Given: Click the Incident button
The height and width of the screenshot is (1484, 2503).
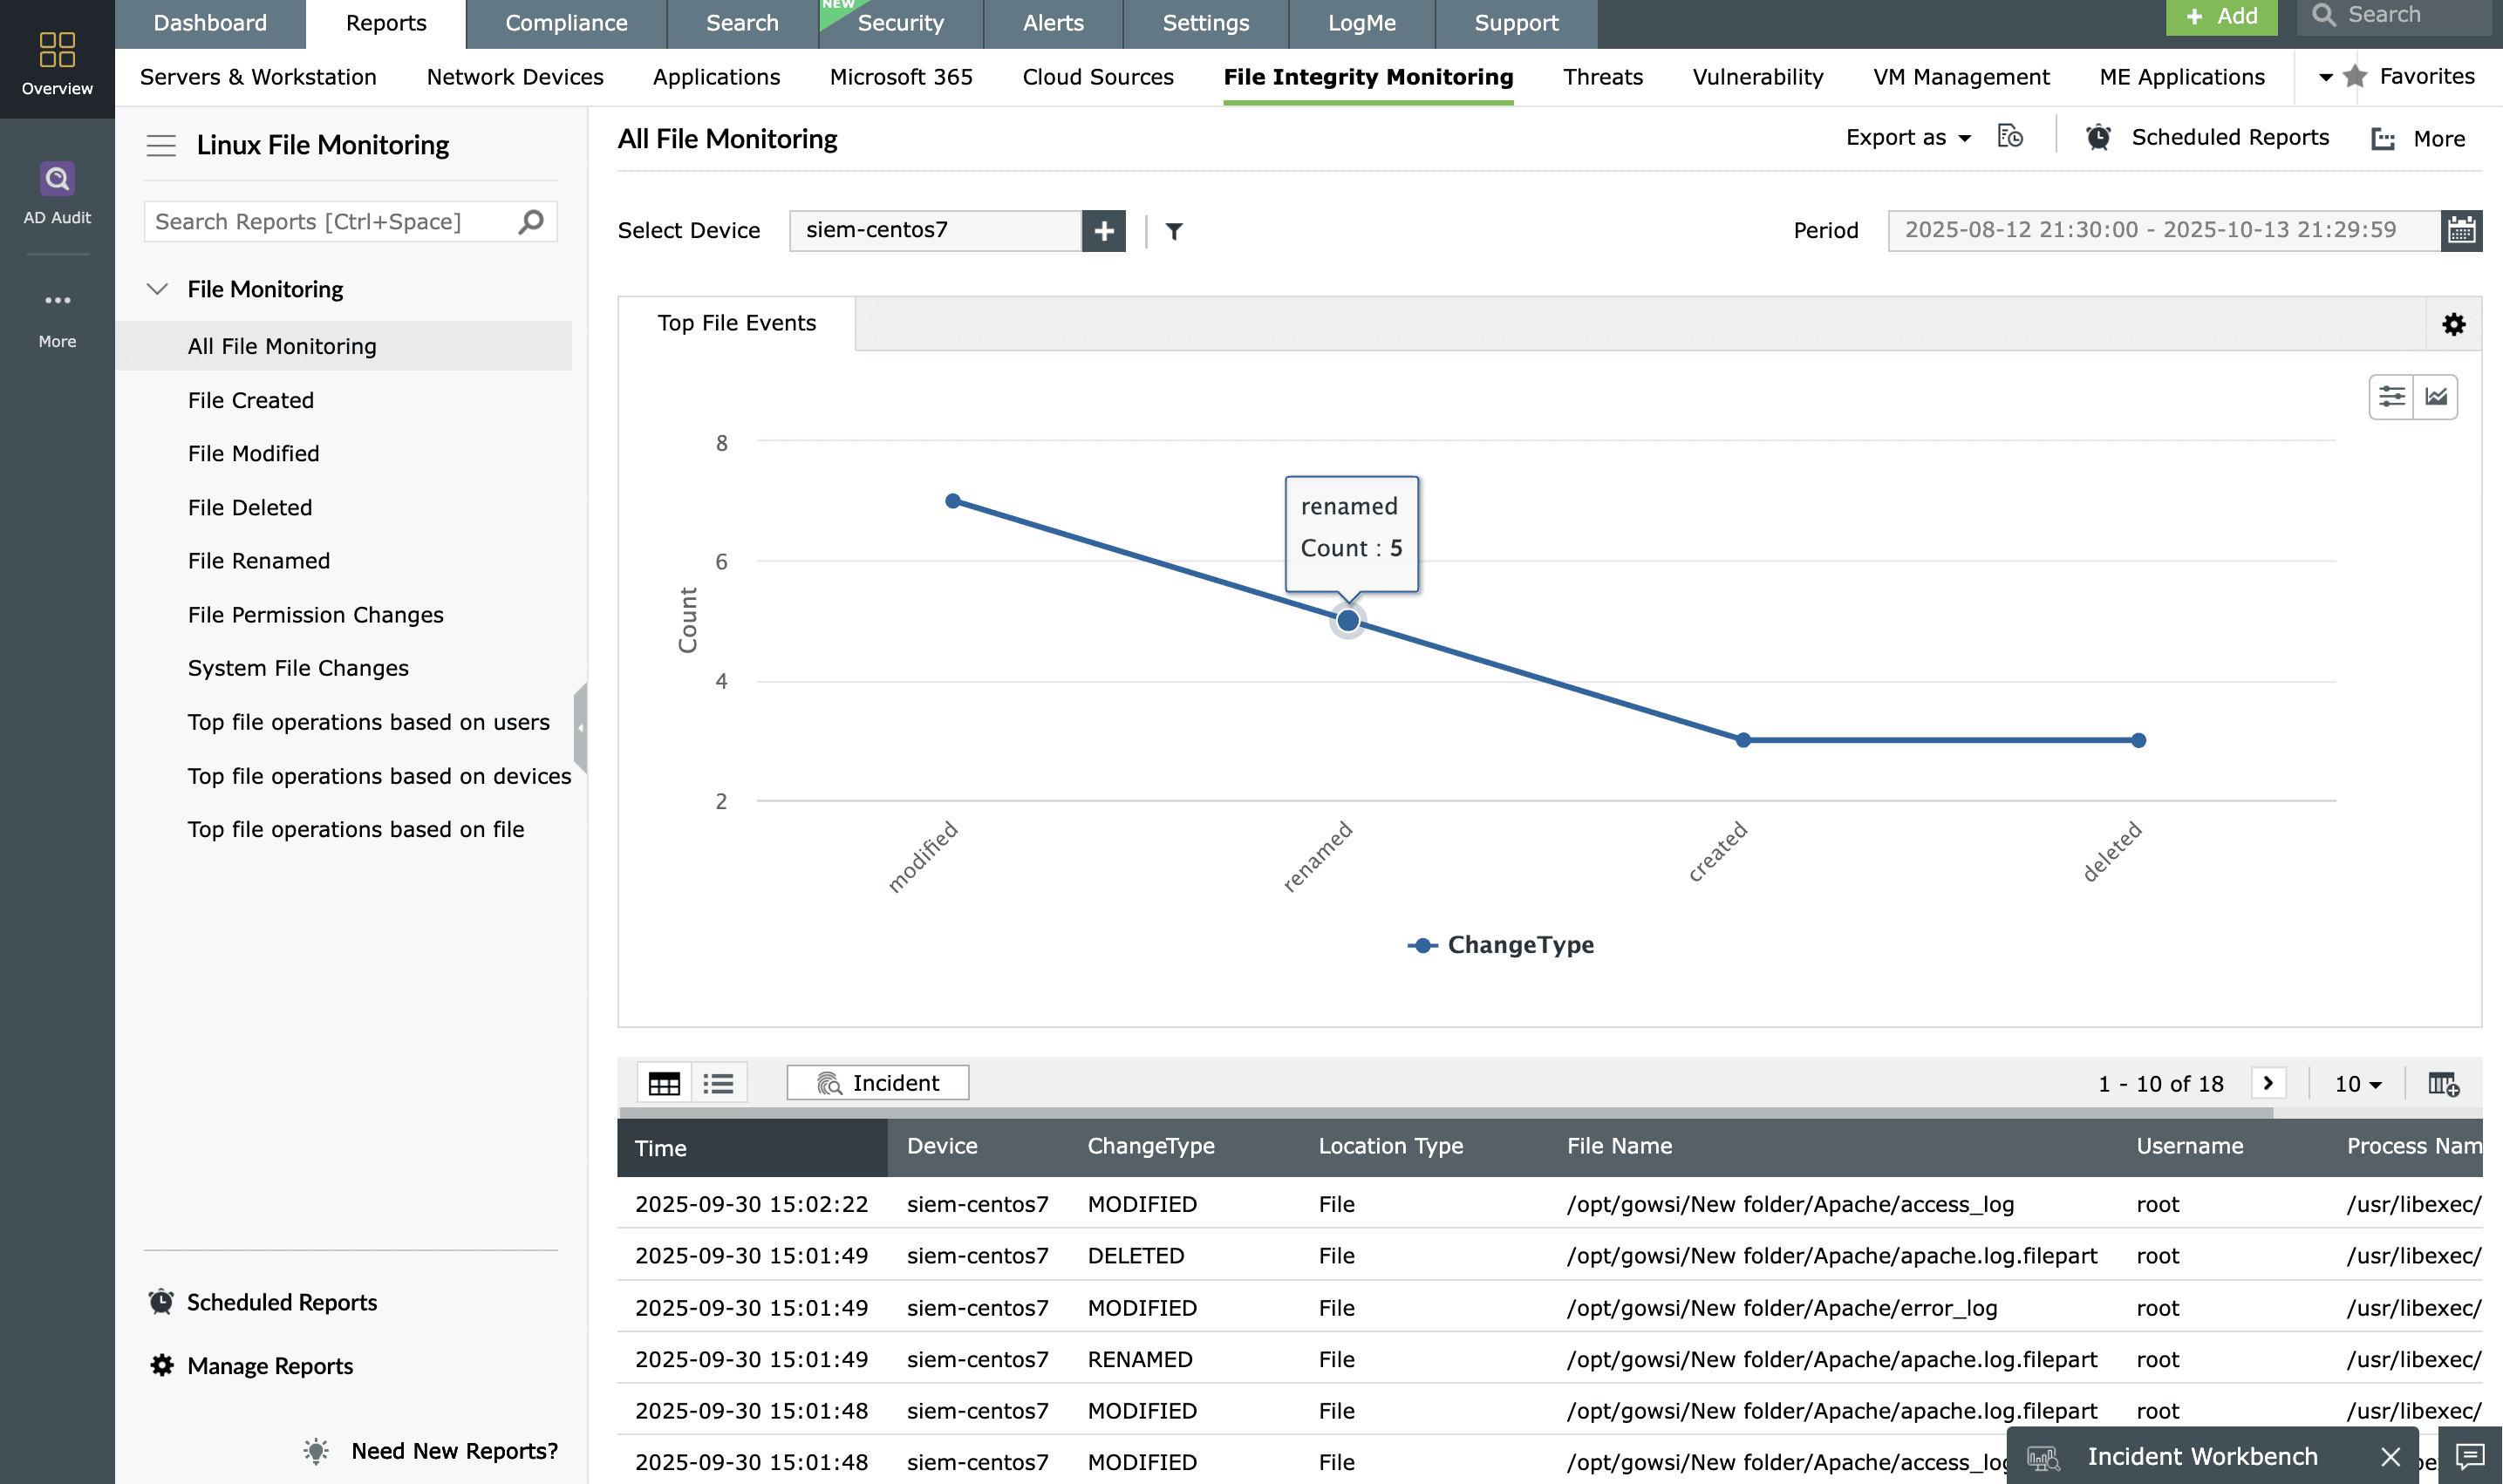Looking at the screenshot, I should coord(877,1083).
